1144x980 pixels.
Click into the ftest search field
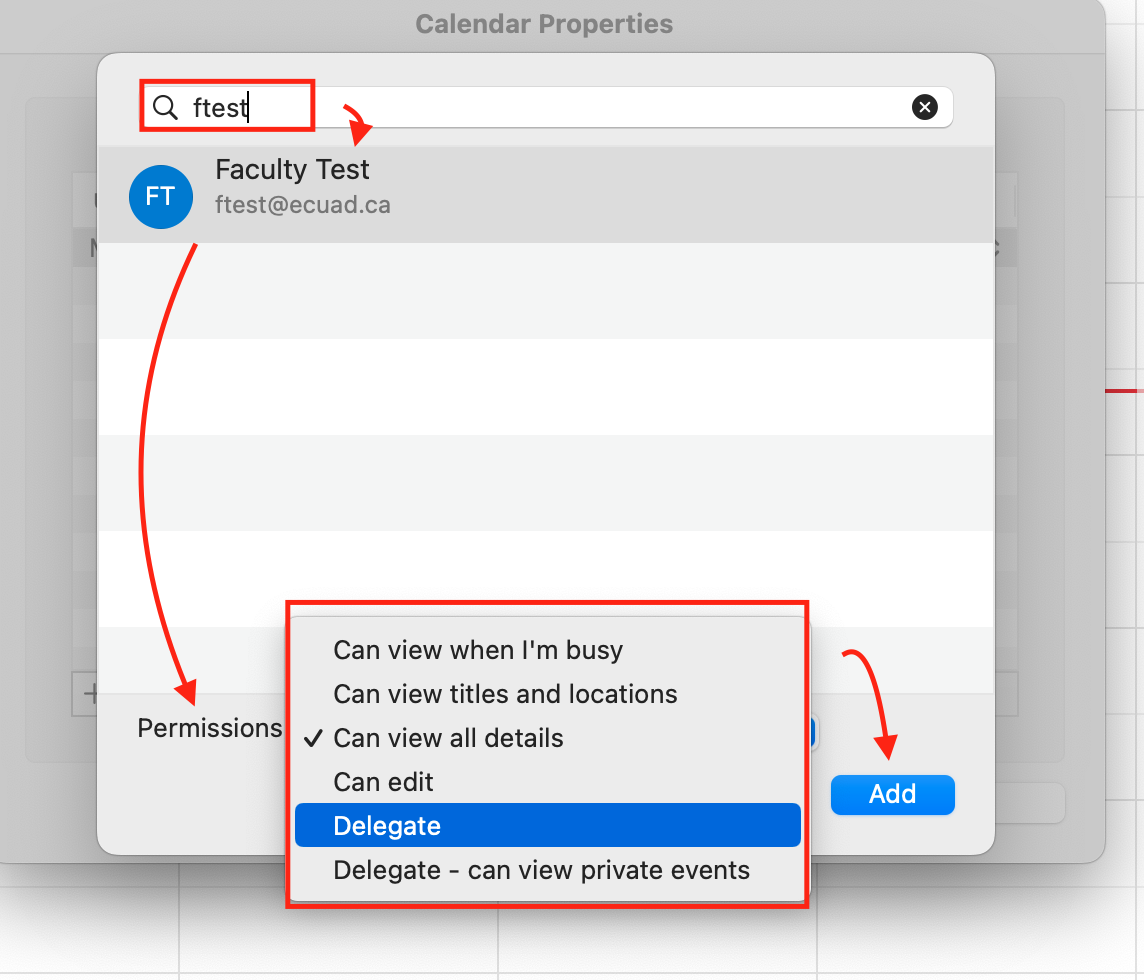pos(547,107)
